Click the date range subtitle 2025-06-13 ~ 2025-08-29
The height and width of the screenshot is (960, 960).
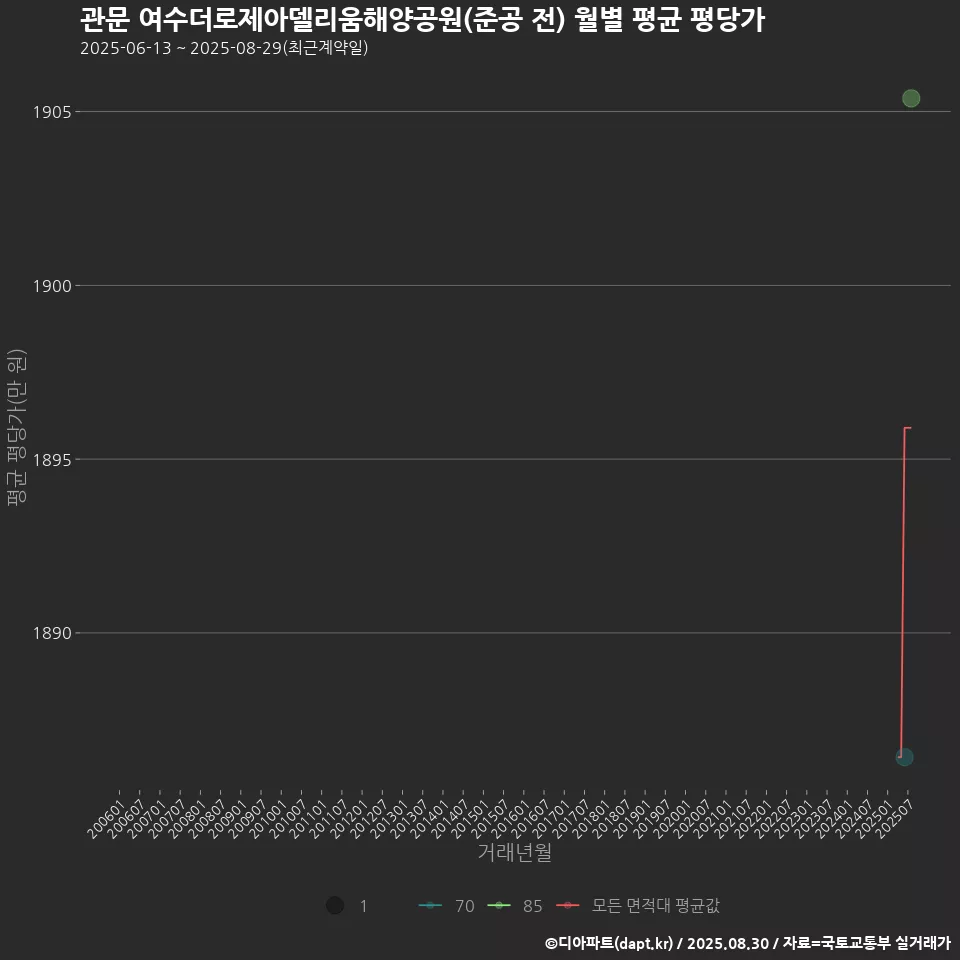click(x=181, y=48)
